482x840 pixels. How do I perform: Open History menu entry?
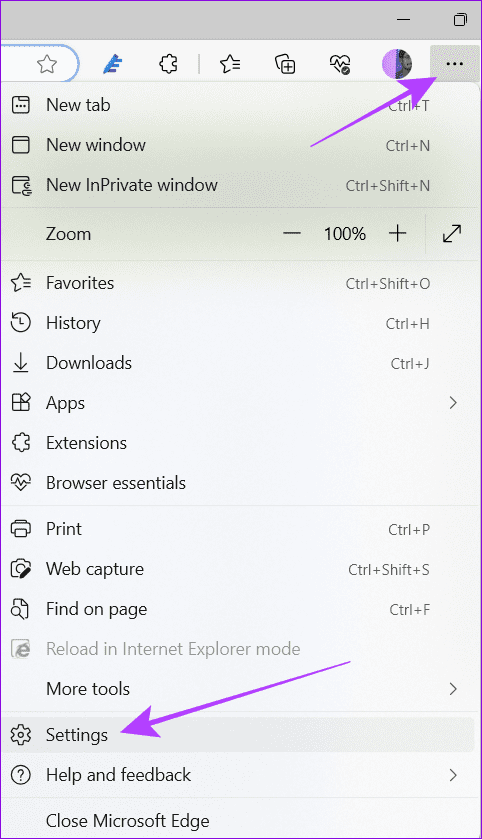click(239, 323)
